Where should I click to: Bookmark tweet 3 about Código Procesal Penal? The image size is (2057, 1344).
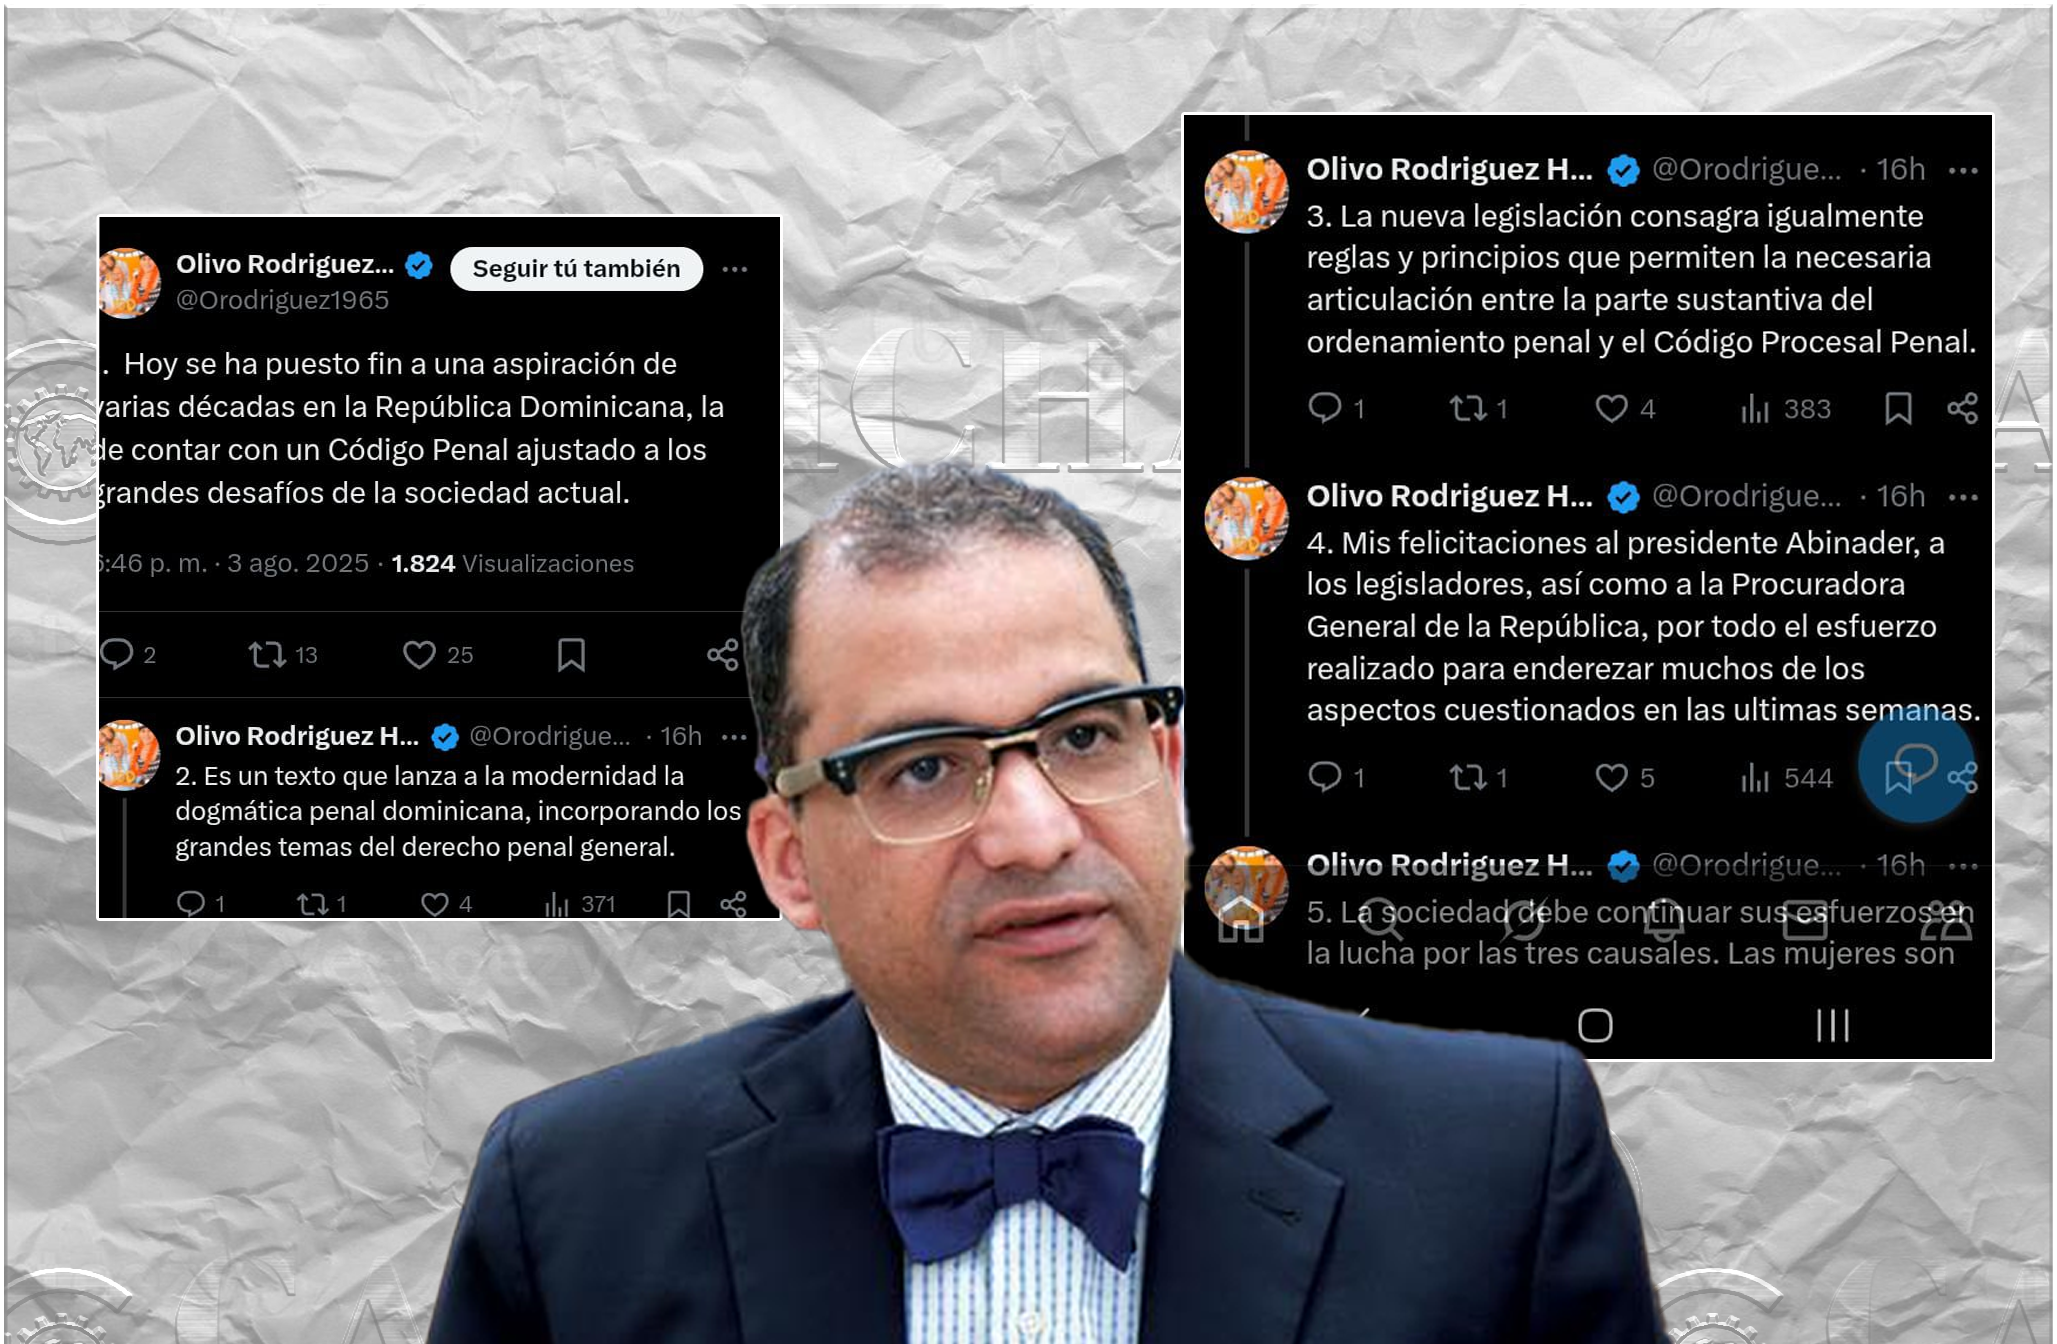1898,408
